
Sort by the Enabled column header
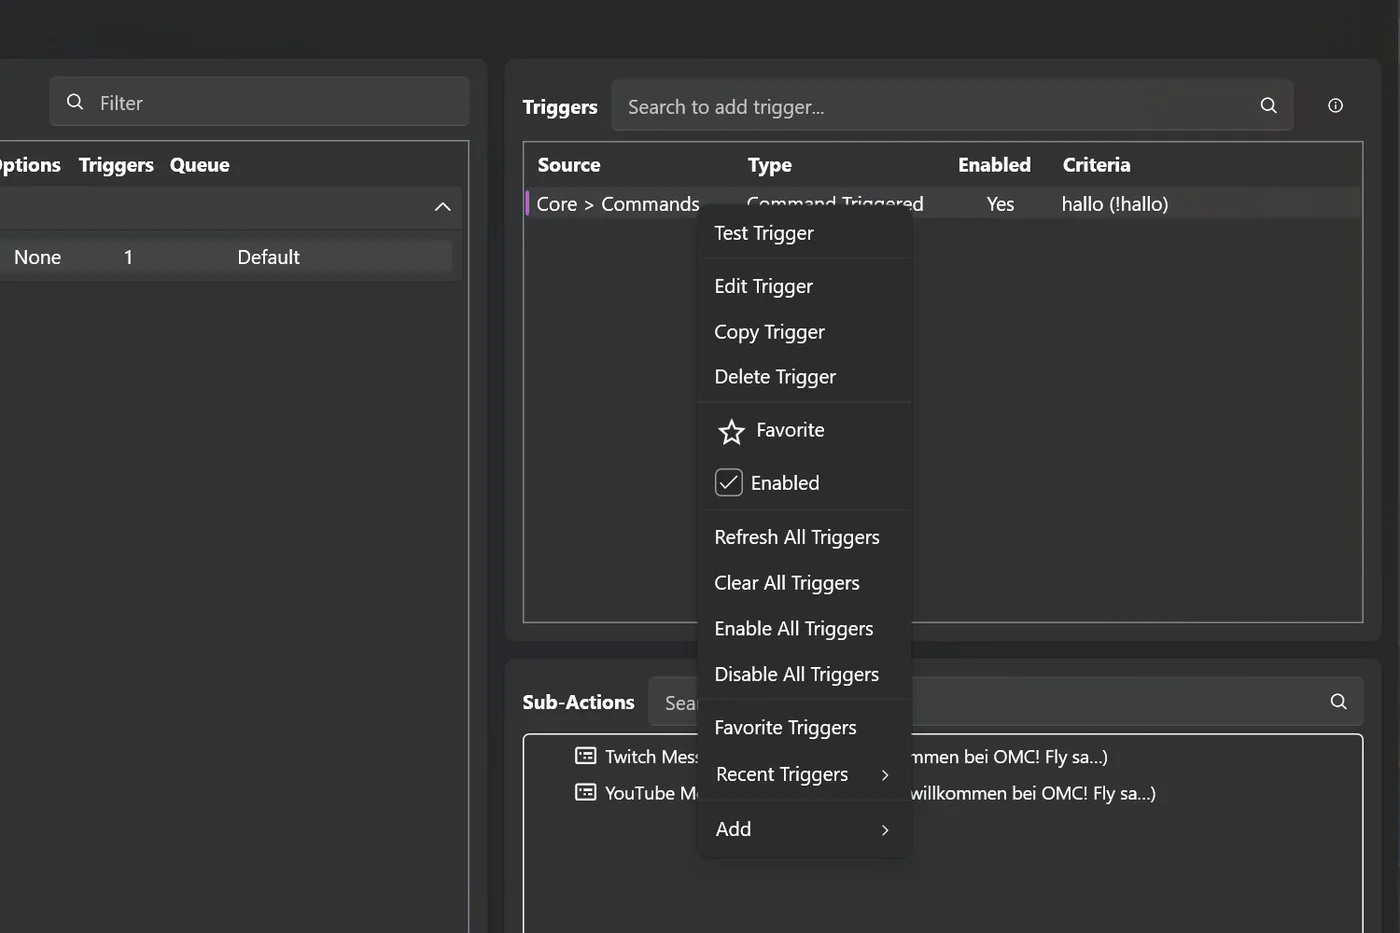994,165
